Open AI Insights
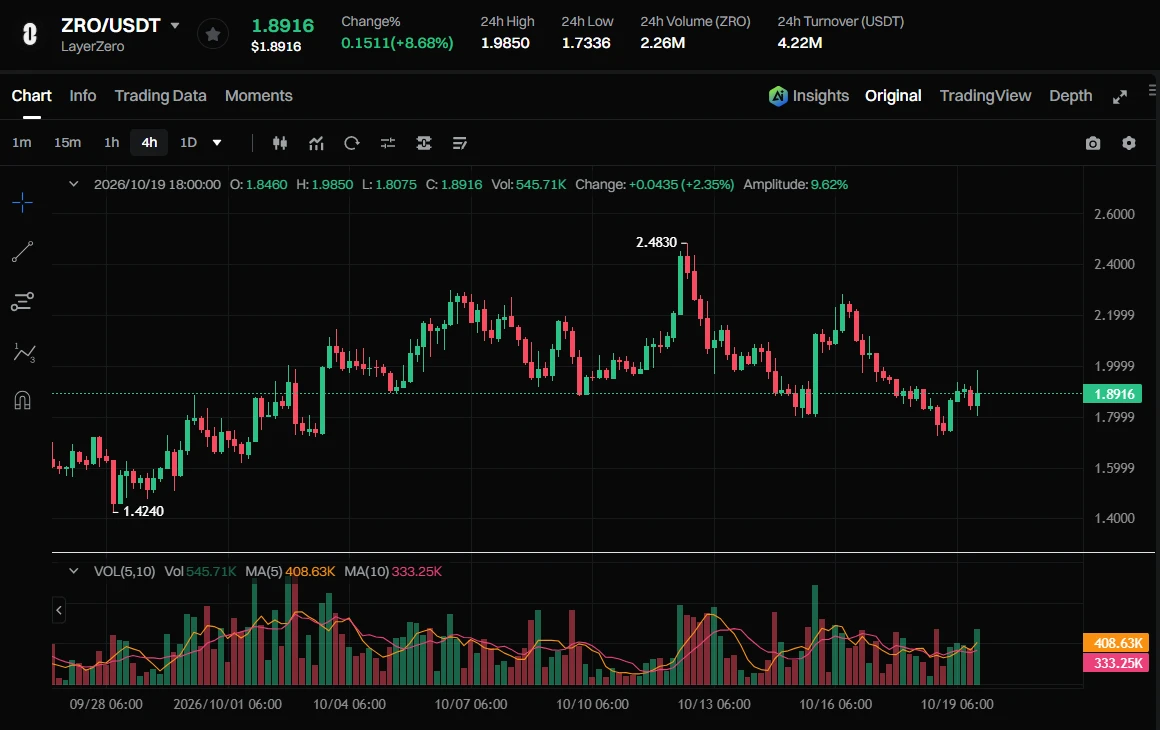The width and height of the screenshot is (1160, 730). 809,95
